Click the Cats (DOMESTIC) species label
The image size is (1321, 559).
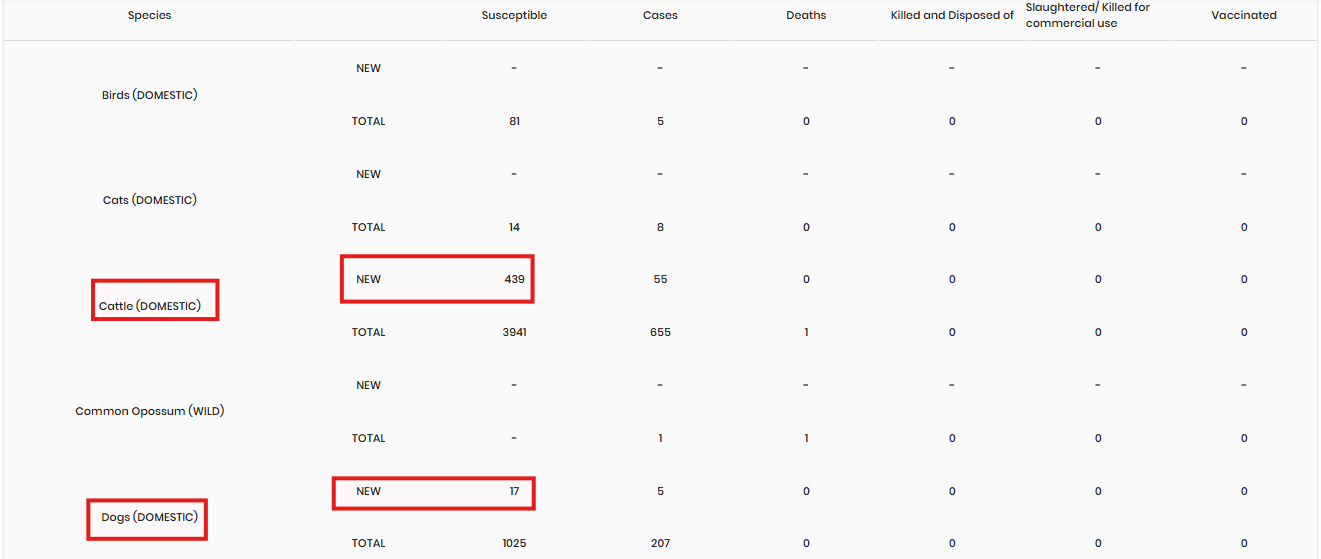(149, 200)
